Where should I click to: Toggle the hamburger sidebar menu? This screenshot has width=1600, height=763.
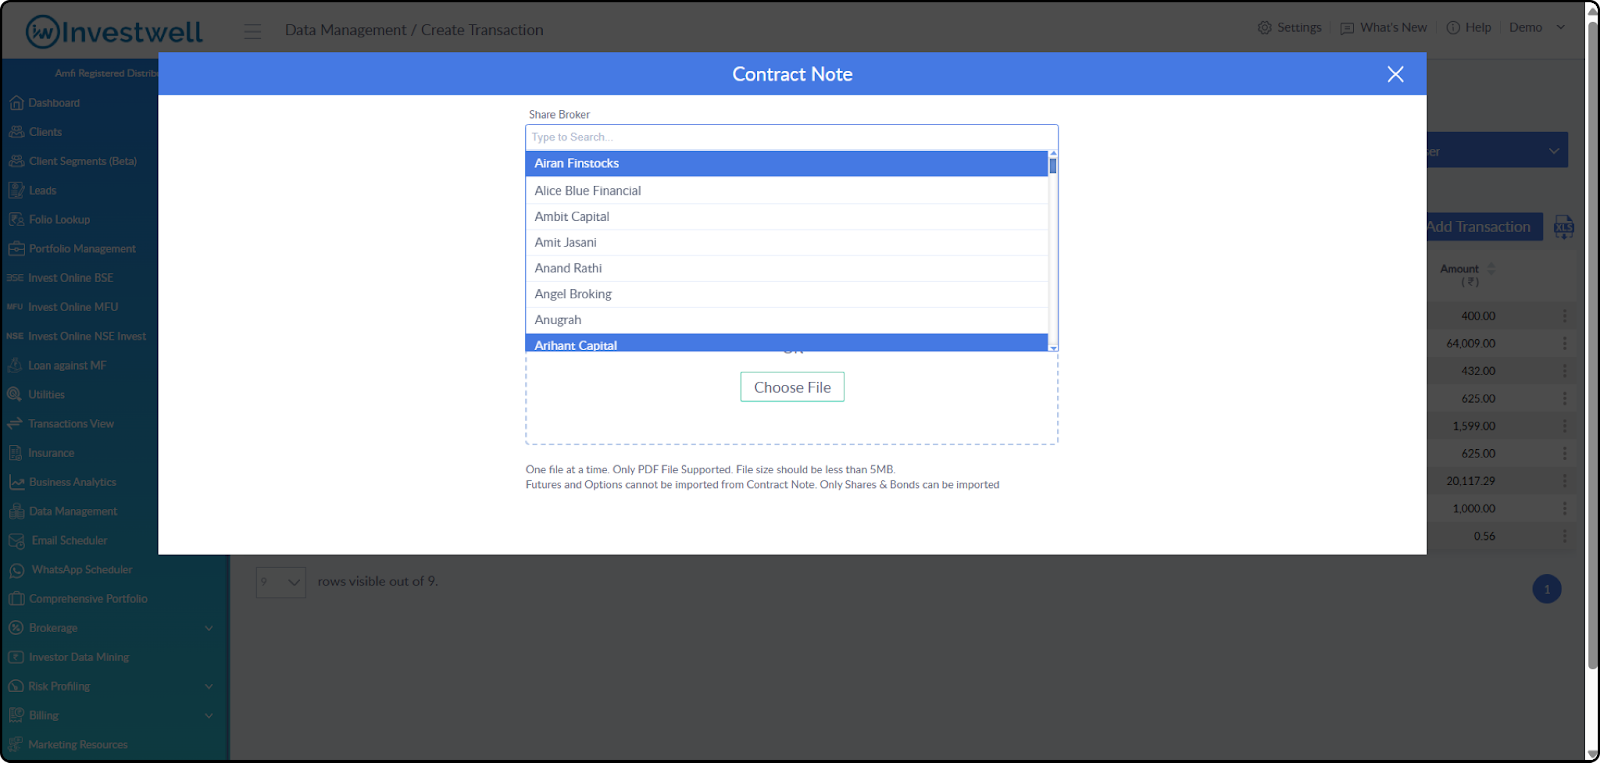tap(252, 31)
